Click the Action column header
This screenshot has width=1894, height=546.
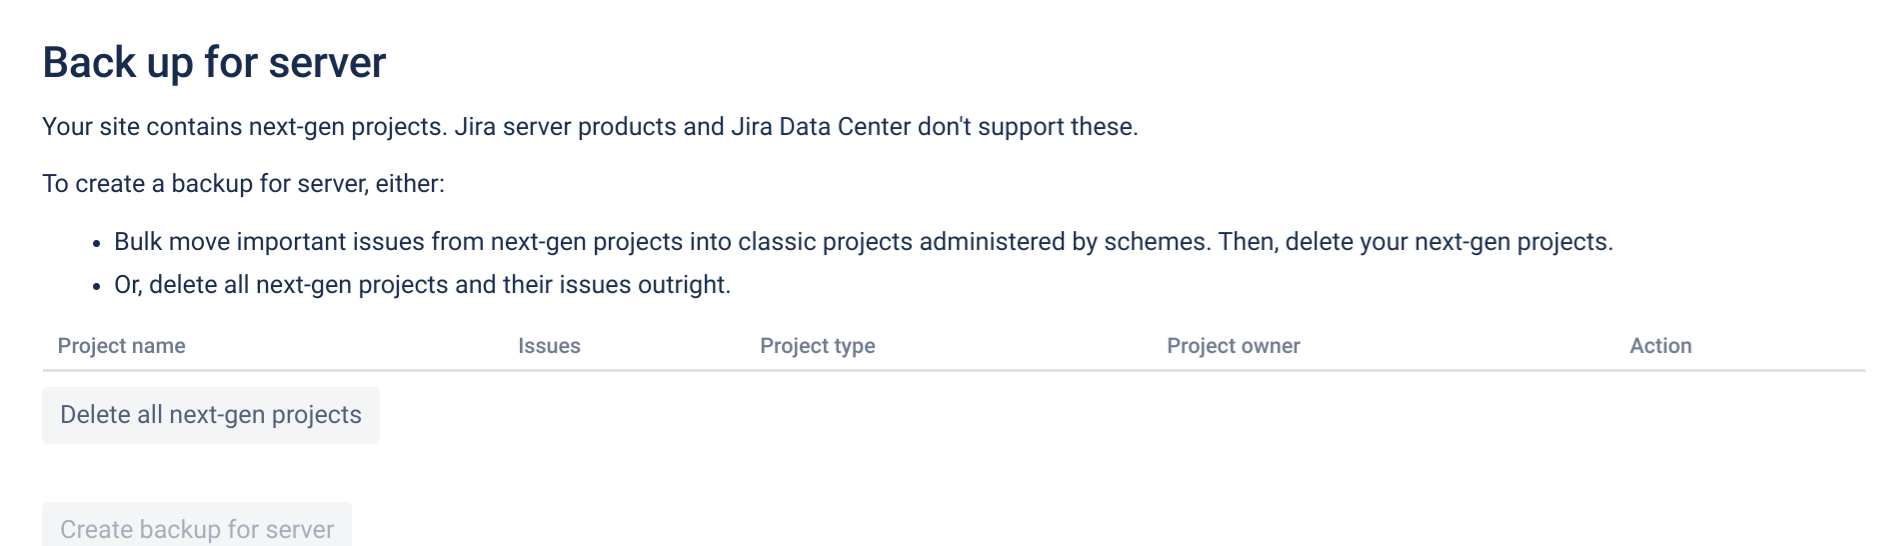pos(1660,346)
